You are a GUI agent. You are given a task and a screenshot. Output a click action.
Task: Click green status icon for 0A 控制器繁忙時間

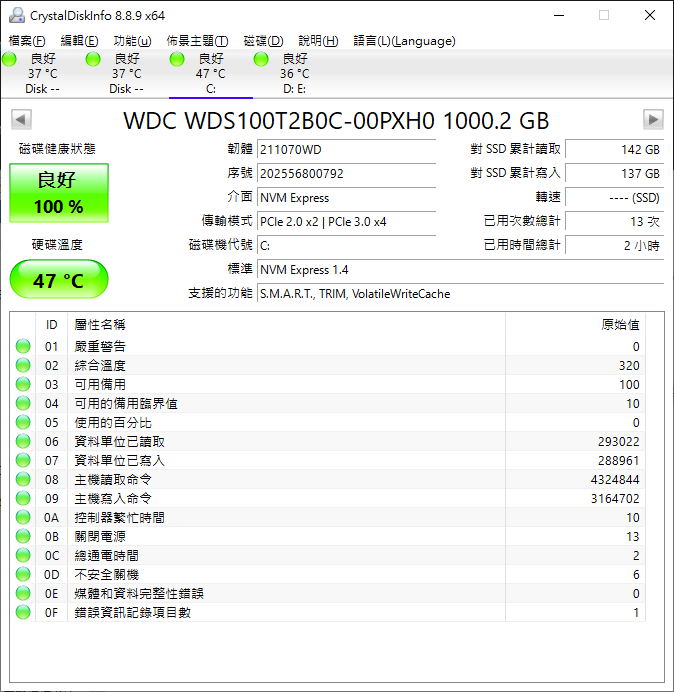point(23,517)
